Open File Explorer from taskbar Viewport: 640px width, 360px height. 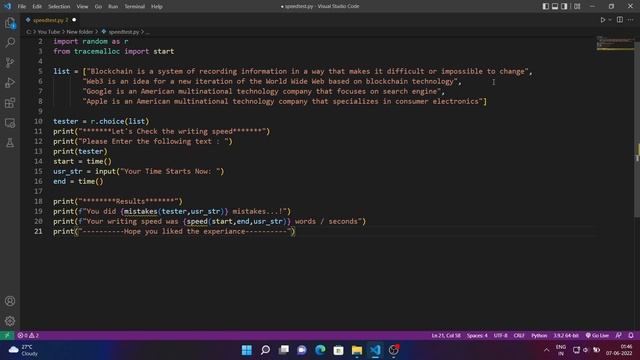click(x=357, y=350)
